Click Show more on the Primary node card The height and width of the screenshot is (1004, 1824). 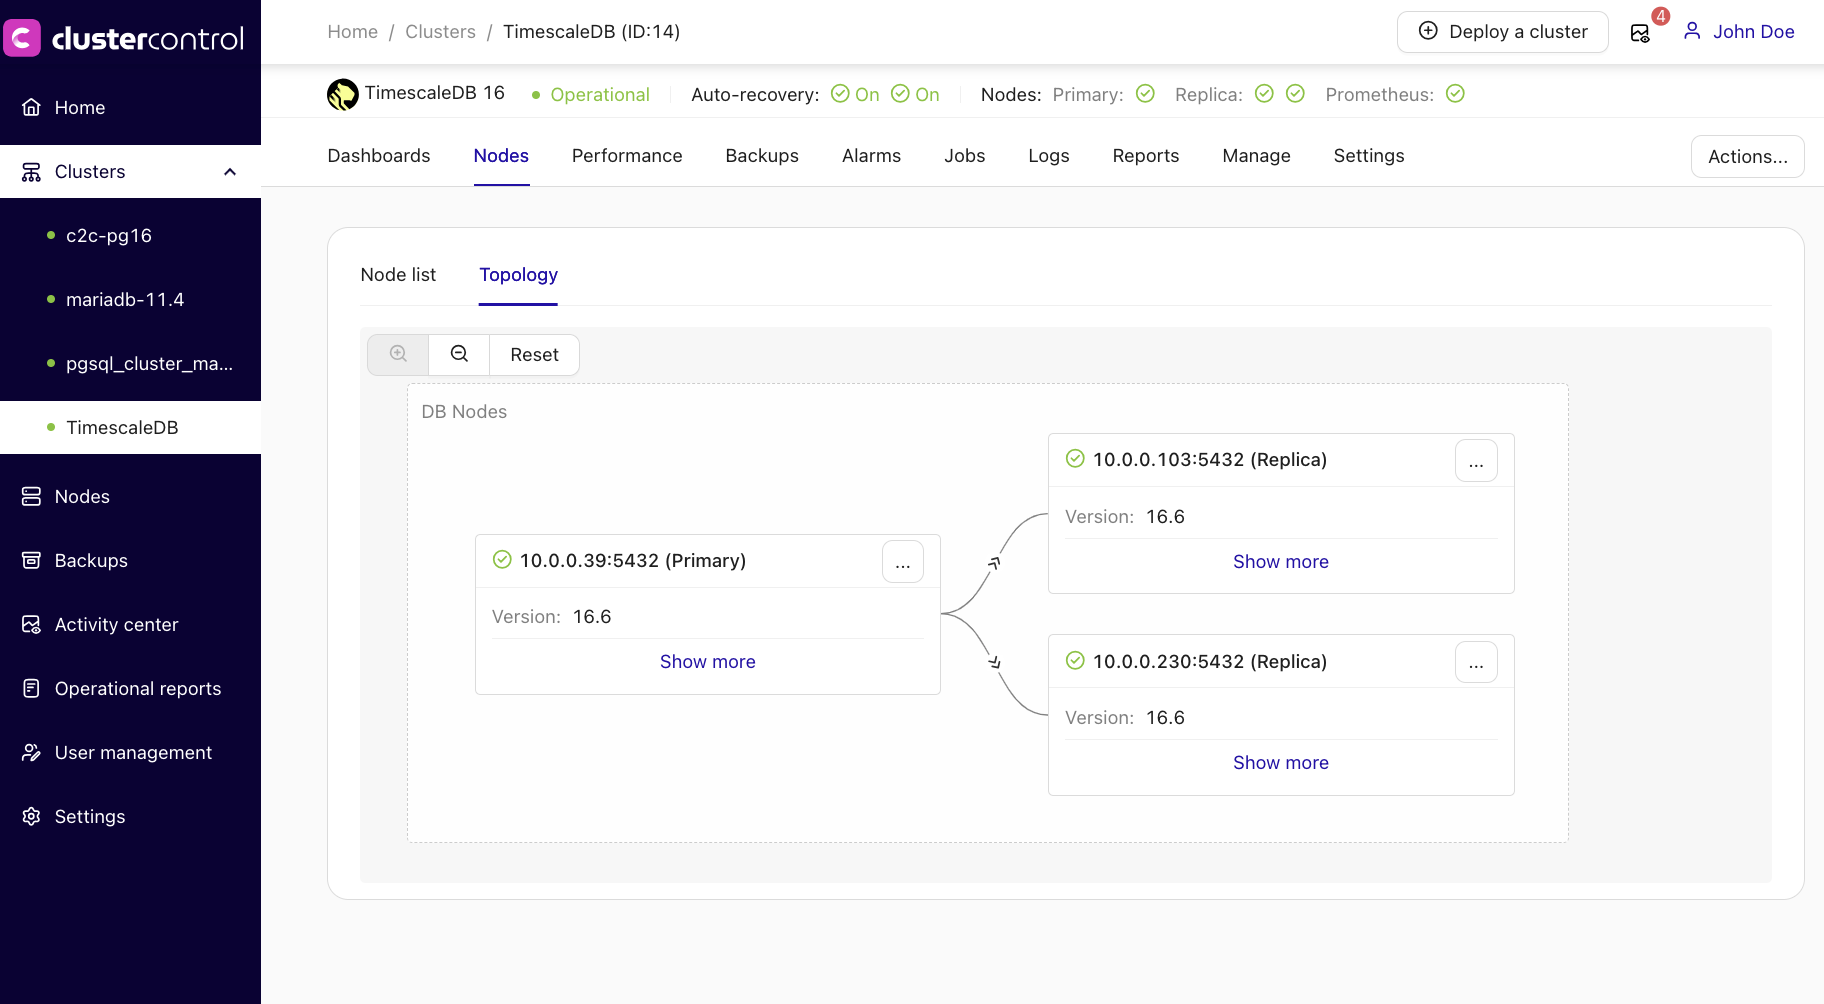click(707, 661)
